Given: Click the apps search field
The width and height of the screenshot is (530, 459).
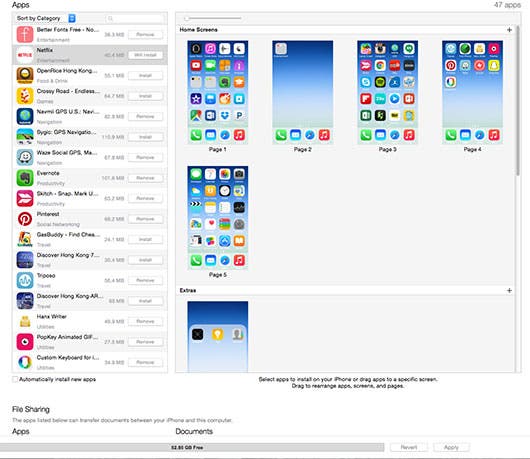Looking at the screenshot, I should tap(135, 18).
